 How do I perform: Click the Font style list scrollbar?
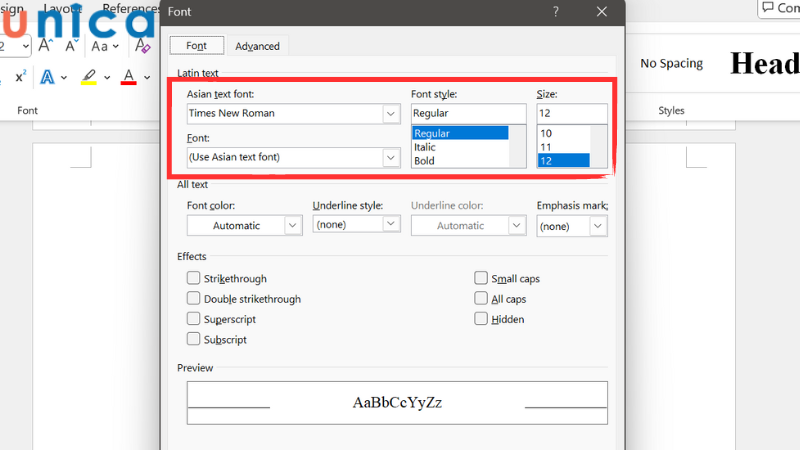click(517, 146)
